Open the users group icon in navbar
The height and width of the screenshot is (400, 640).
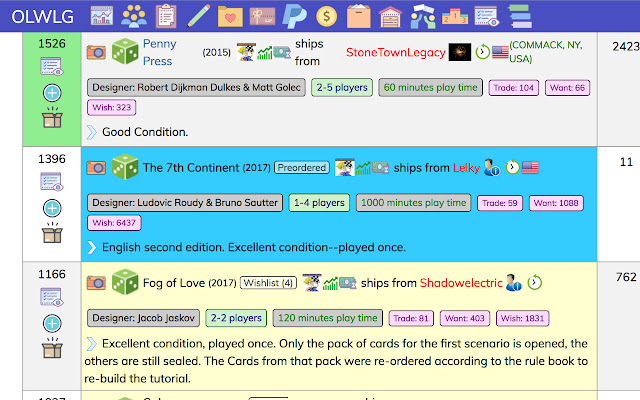[x=134, y=16]
